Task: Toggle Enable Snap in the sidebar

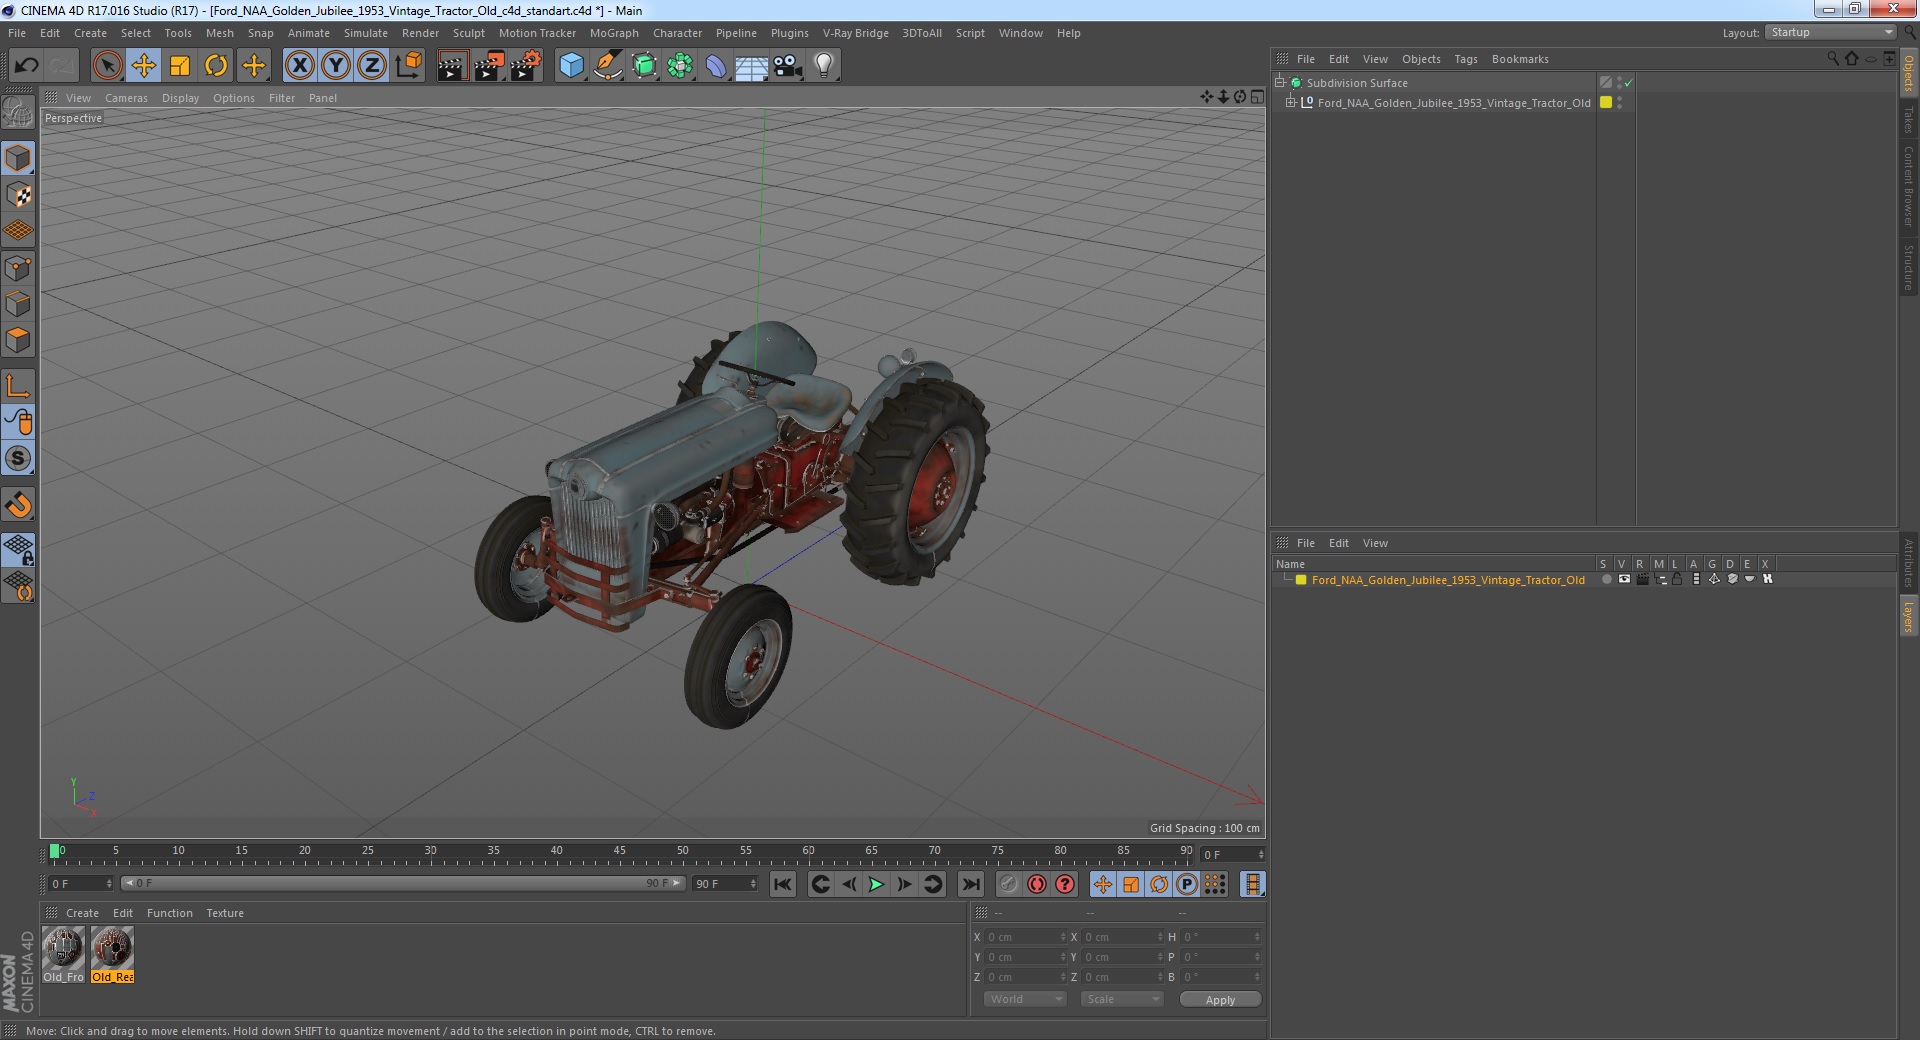Action: click(18, 459)
